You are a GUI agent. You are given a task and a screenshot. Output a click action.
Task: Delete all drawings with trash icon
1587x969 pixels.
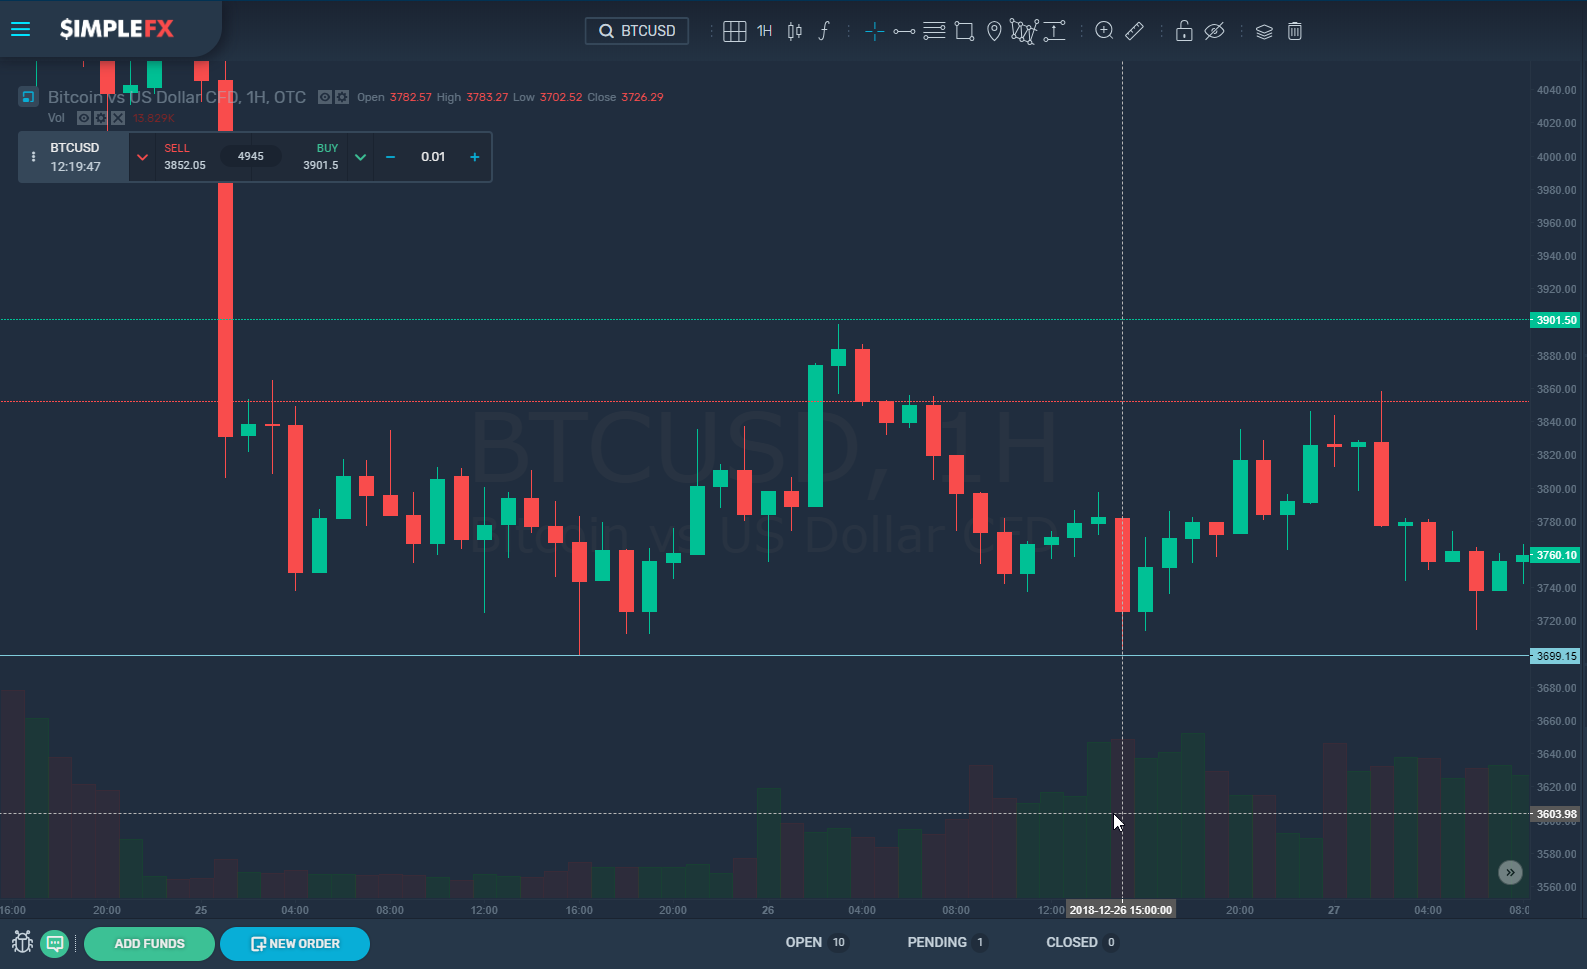pyautogui.click(x=1295, y=31)
